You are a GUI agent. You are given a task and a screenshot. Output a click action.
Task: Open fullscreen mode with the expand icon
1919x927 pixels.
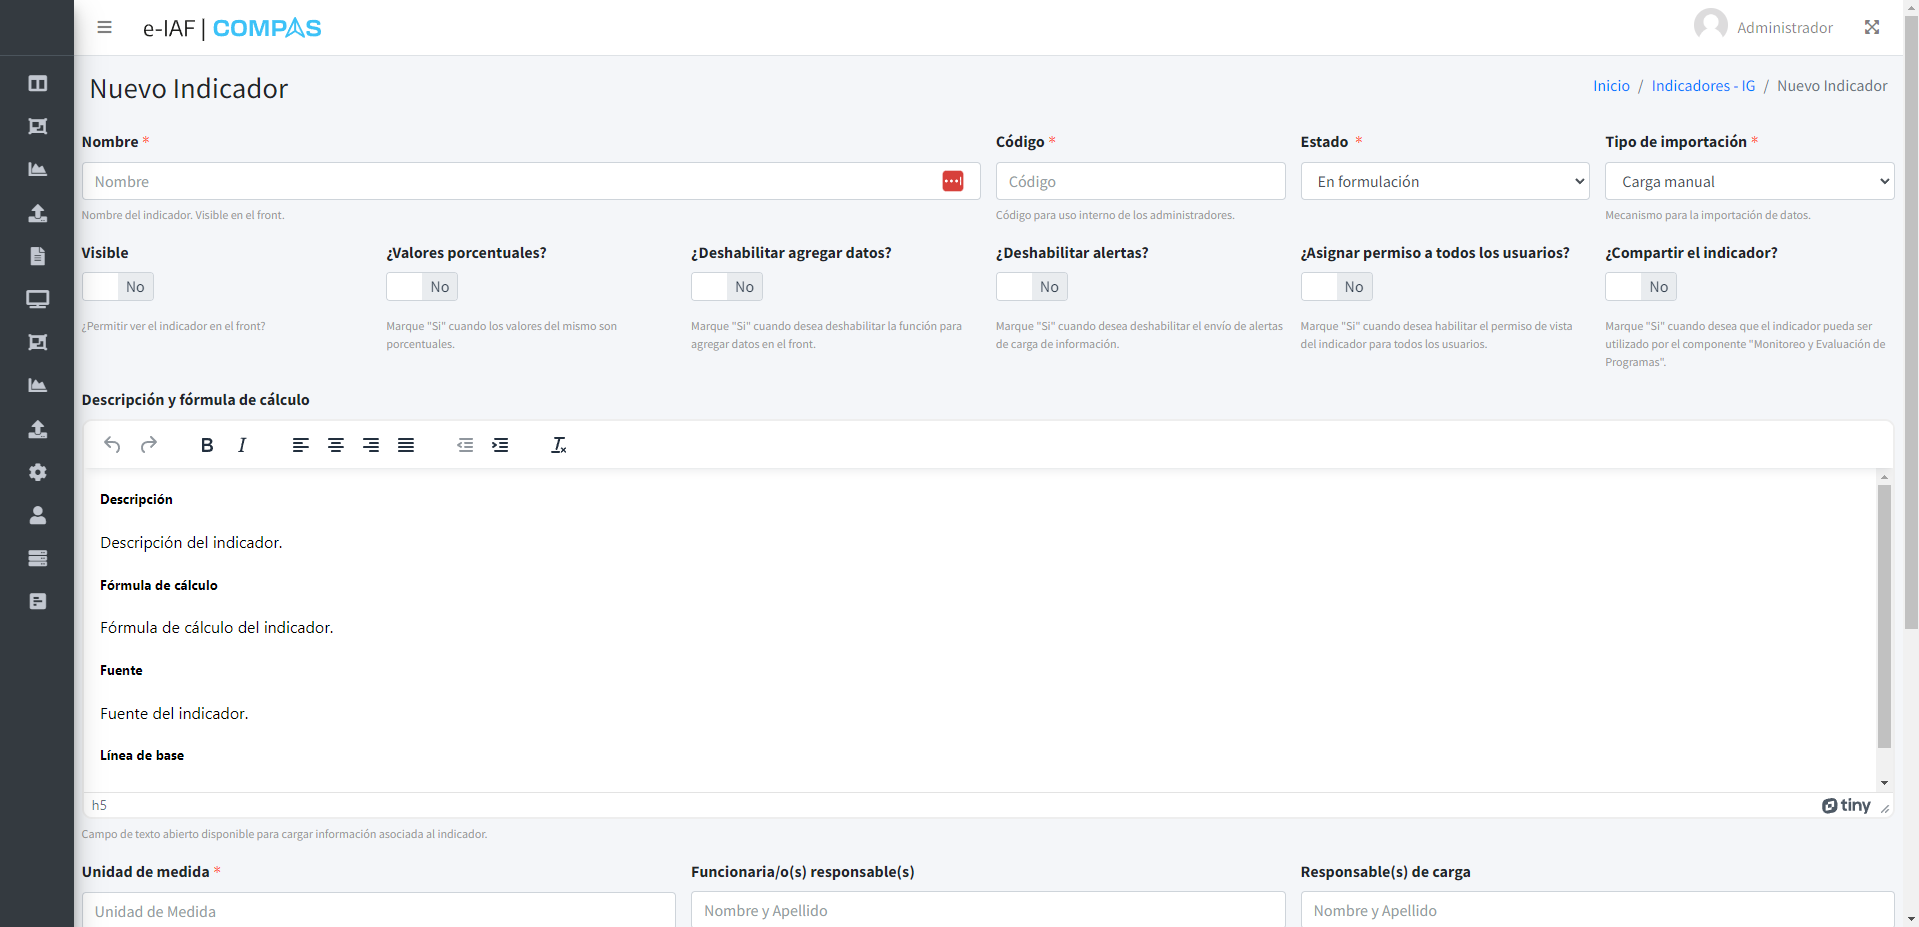pyautogui.click(x=1872, y=27)
